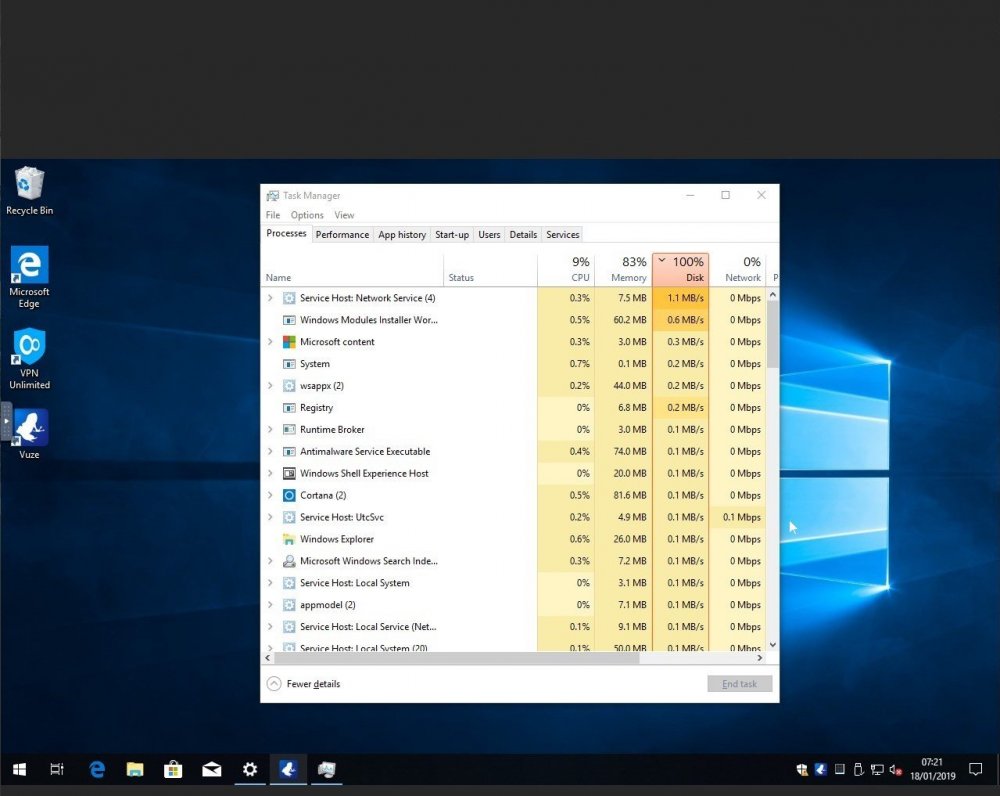Switch to Vuze on the taskbar
The height and width of the screenshot is (796, 1000).
288,769
